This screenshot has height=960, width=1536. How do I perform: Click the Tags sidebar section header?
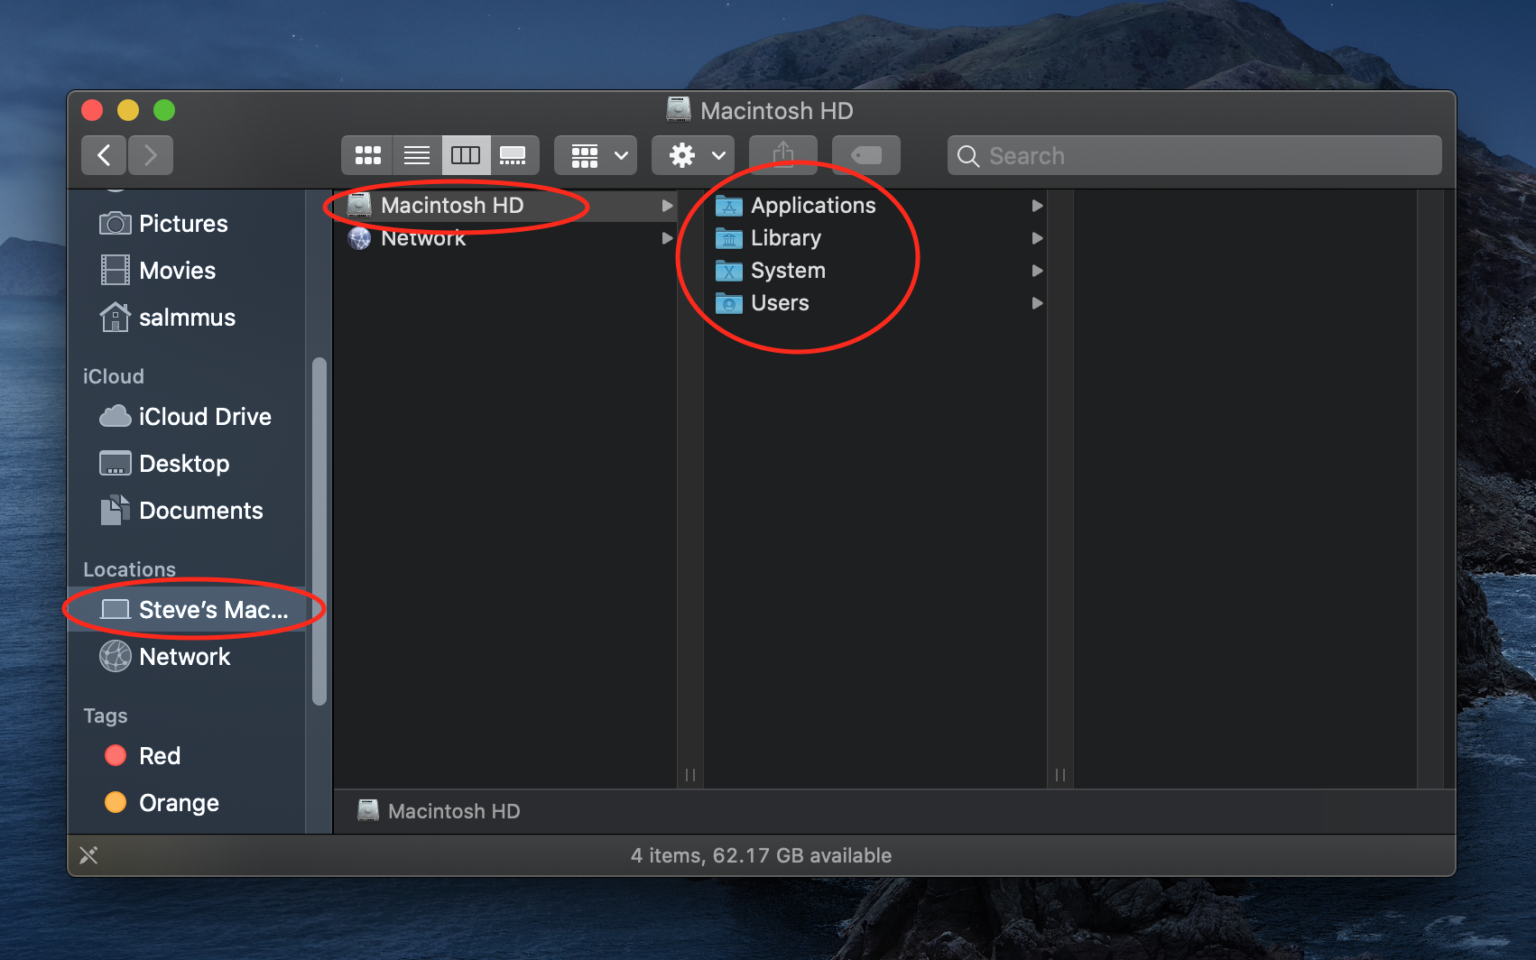tap(105, 716)
